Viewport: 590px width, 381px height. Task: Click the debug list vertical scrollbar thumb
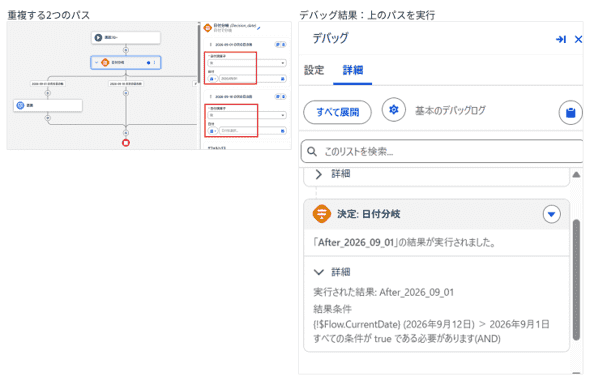pos(576,280)
